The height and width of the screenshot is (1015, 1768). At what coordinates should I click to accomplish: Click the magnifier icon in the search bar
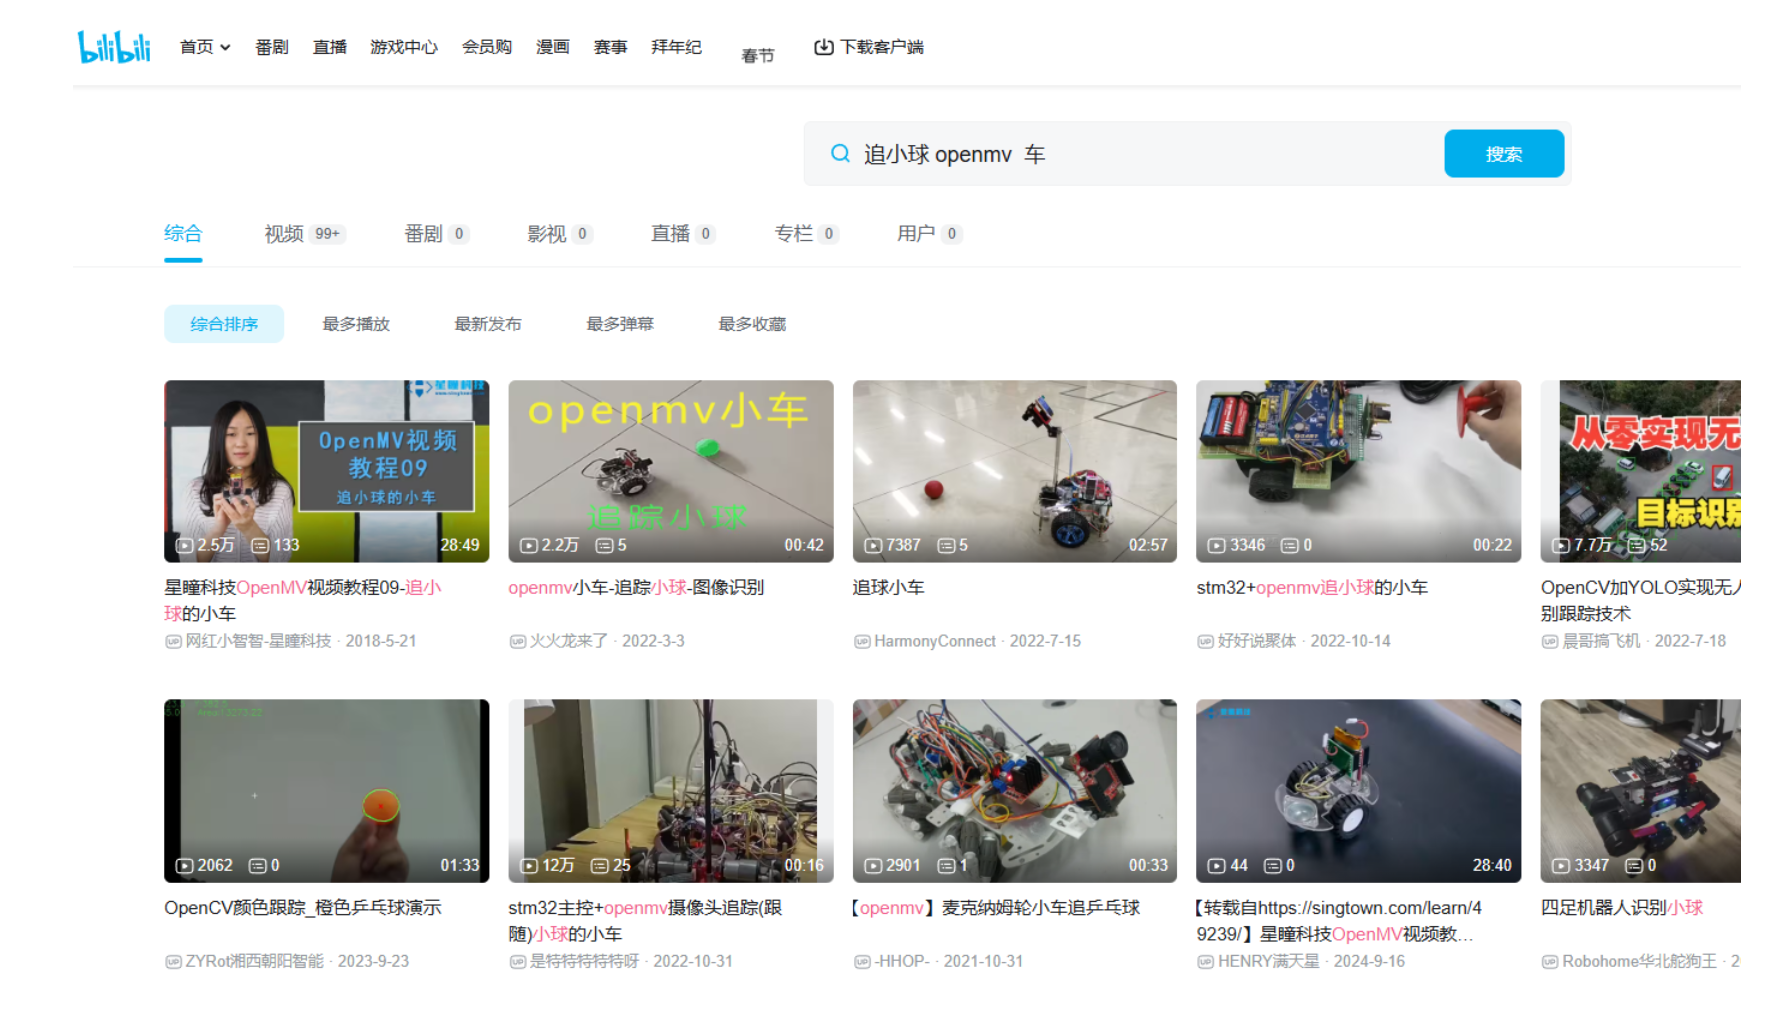coord(839,153)
